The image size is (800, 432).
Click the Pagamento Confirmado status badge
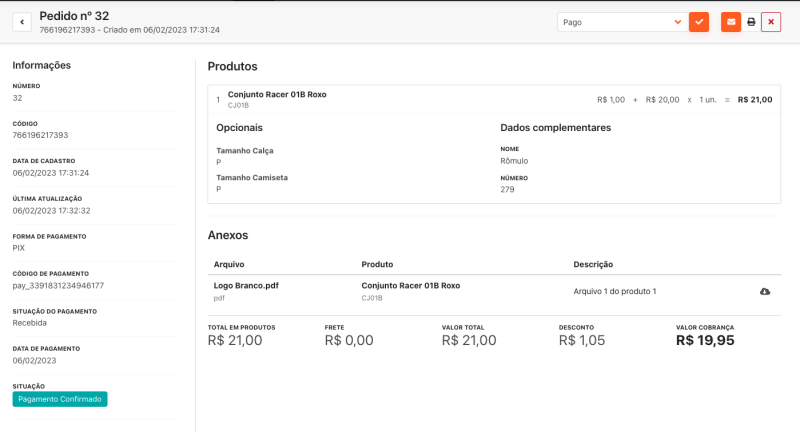pyautogui.click(x=59, y=399)
